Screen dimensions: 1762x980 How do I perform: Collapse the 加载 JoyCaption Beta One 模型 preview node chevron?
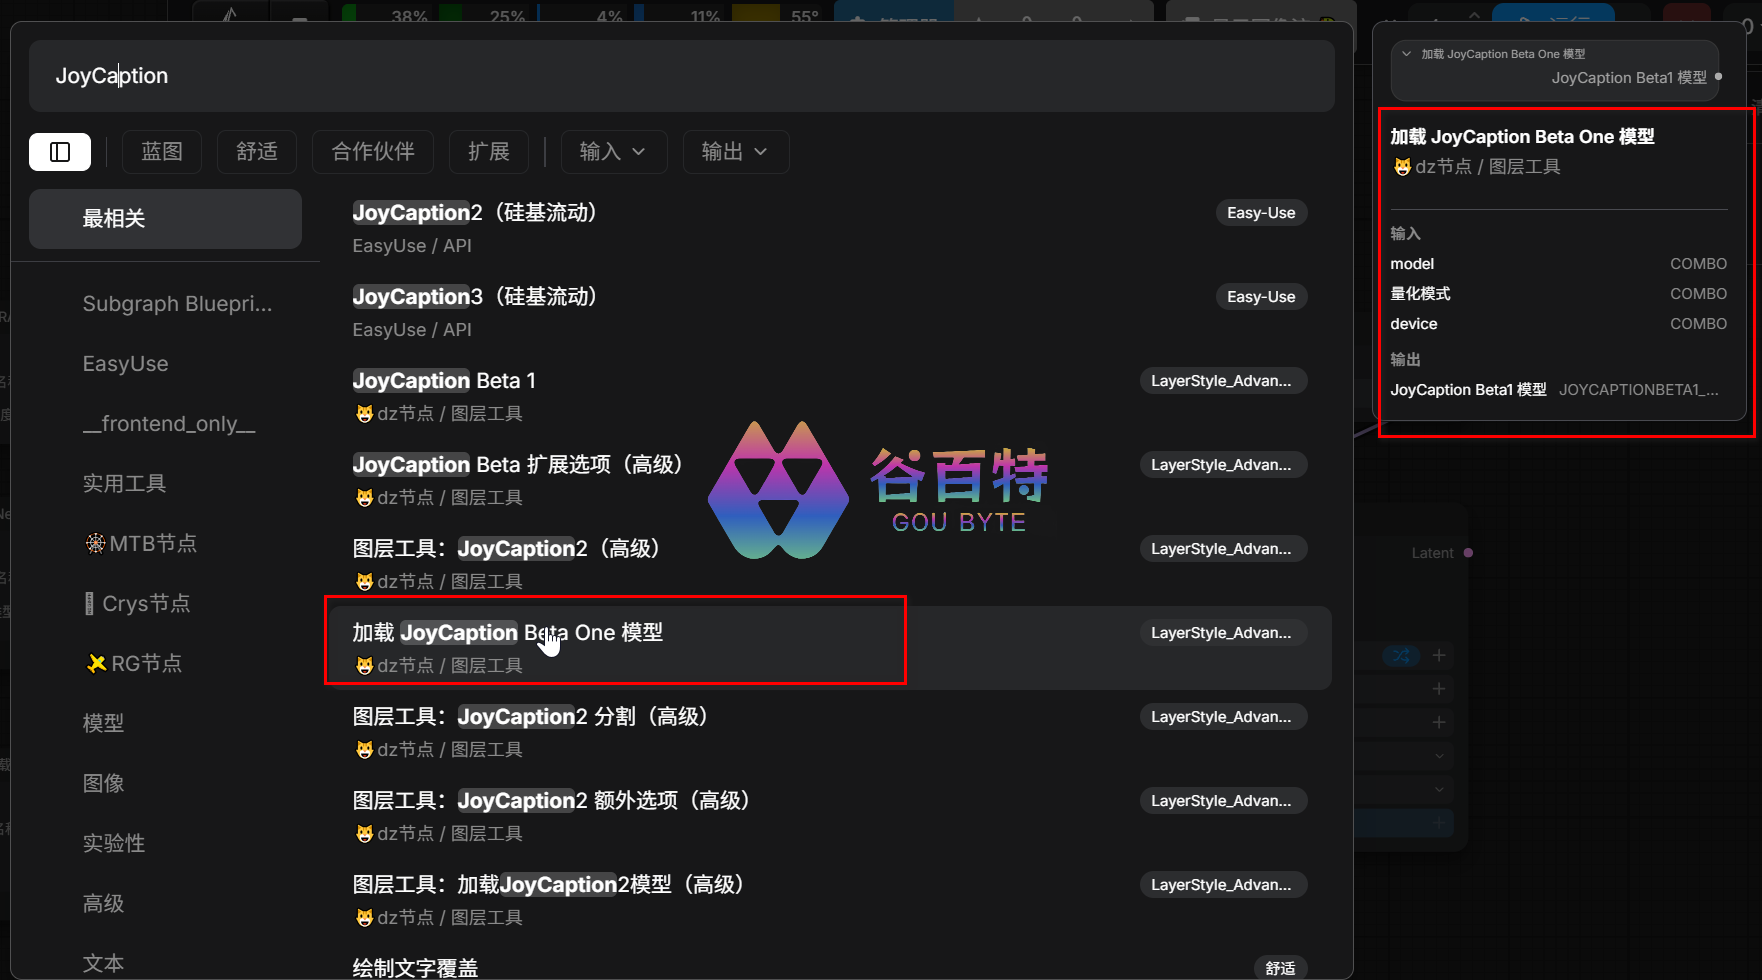click(1407, 54)
